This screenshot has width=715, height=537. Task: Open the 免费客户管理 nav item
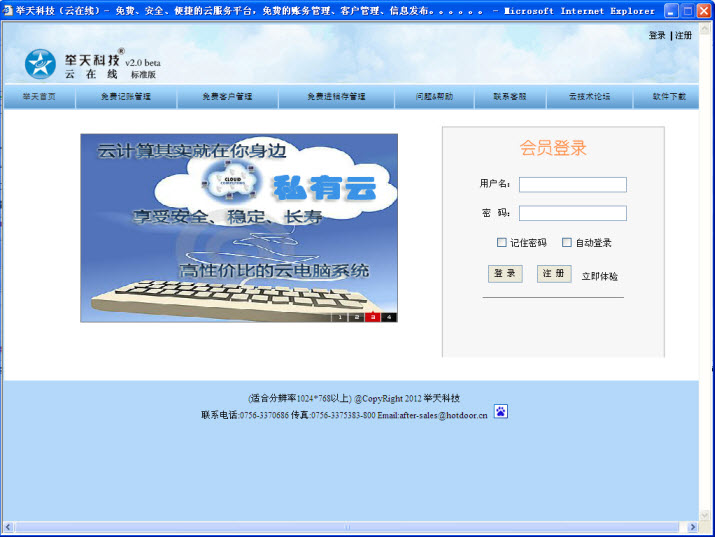(227, 97)
